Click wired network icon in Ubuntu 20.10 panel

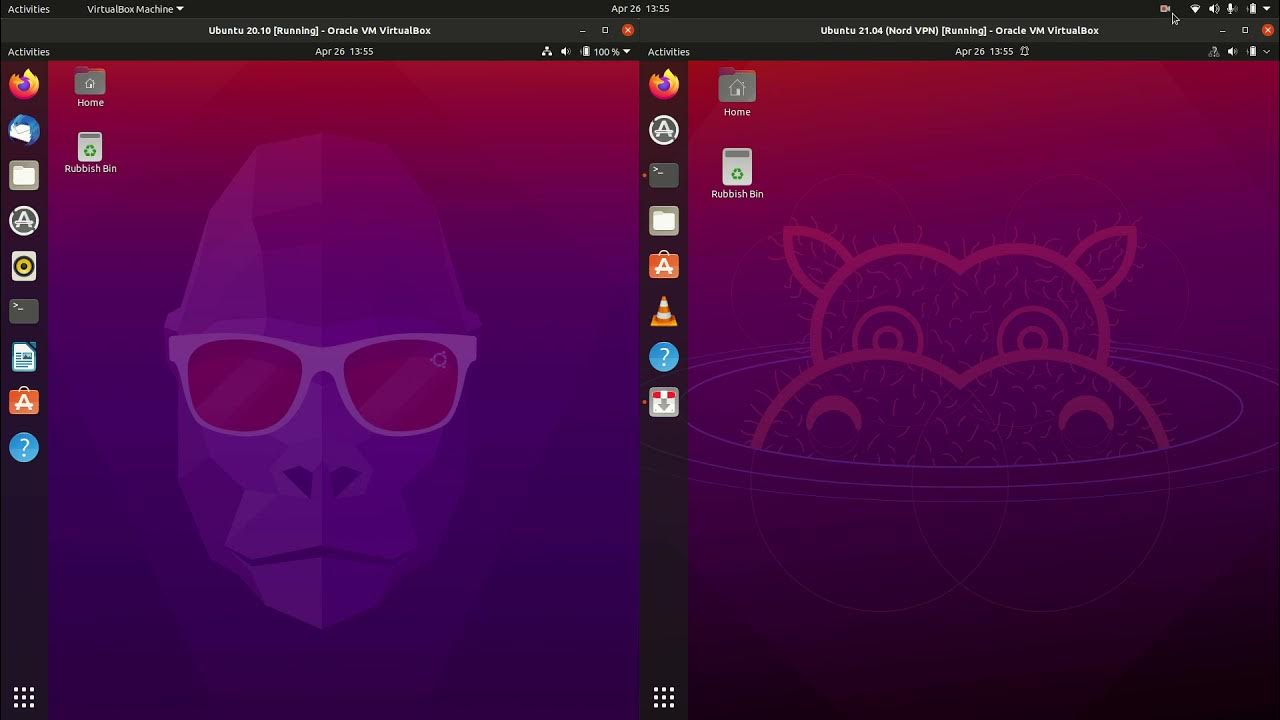547,51
